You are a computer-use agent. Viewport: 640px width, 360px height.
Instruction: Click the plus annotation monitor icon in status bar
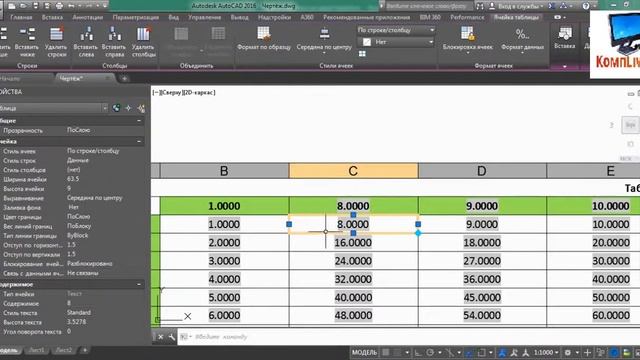587,352
